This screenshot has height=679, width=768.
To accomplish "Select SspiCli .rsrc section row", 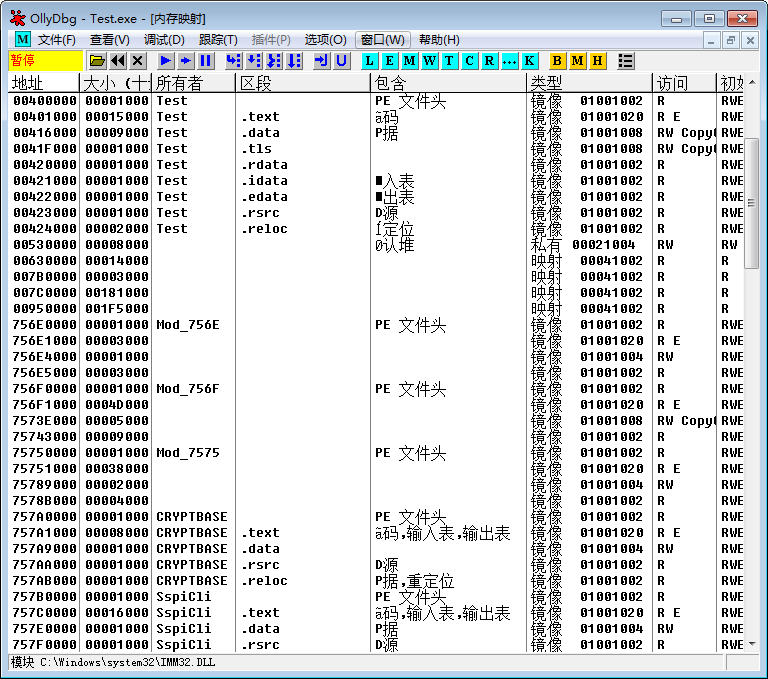I will click(376, 645).
